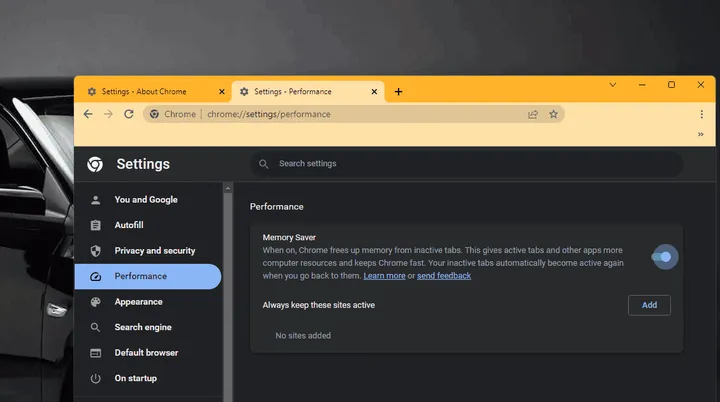Image resolution: width=720 pixels, height=402 pixels.
Task: Open Appearance settings in sidebar
Action: pyautogui.click(x=138, y=302)
